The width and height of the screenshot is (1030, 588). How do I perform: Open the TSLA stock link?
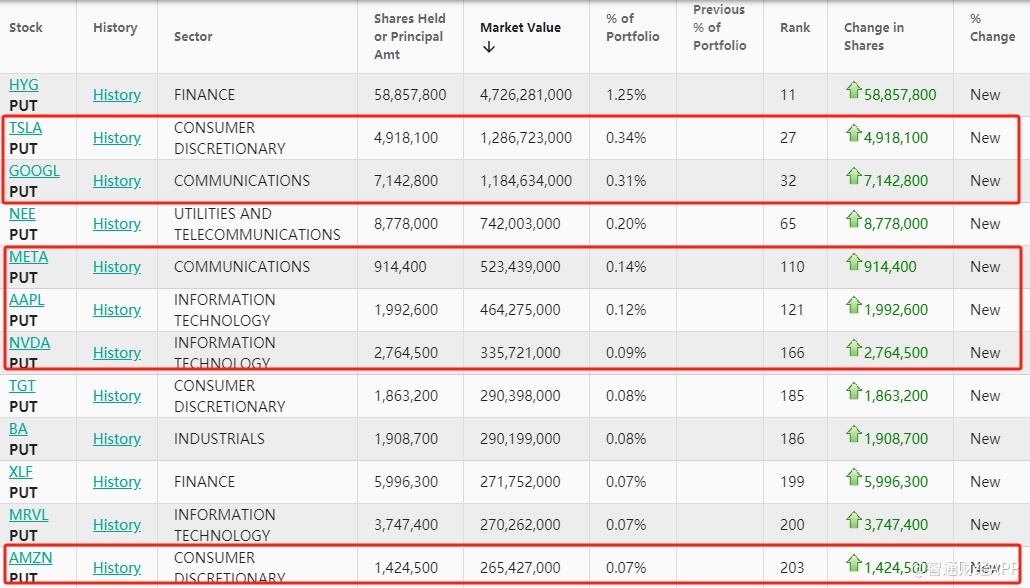[x=26, y=128]
